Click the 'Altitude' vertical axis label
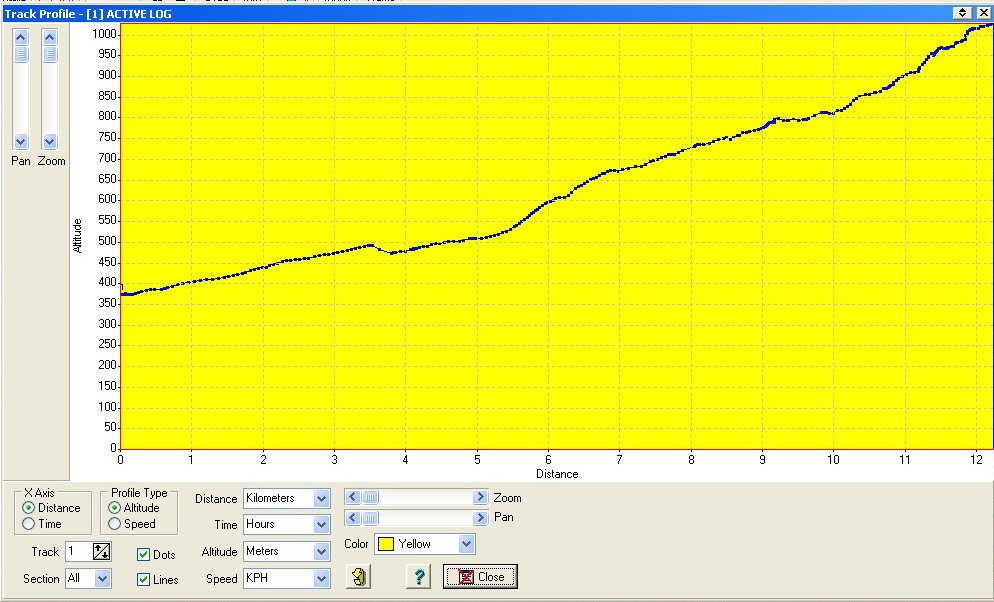 (x=77, y=236)
